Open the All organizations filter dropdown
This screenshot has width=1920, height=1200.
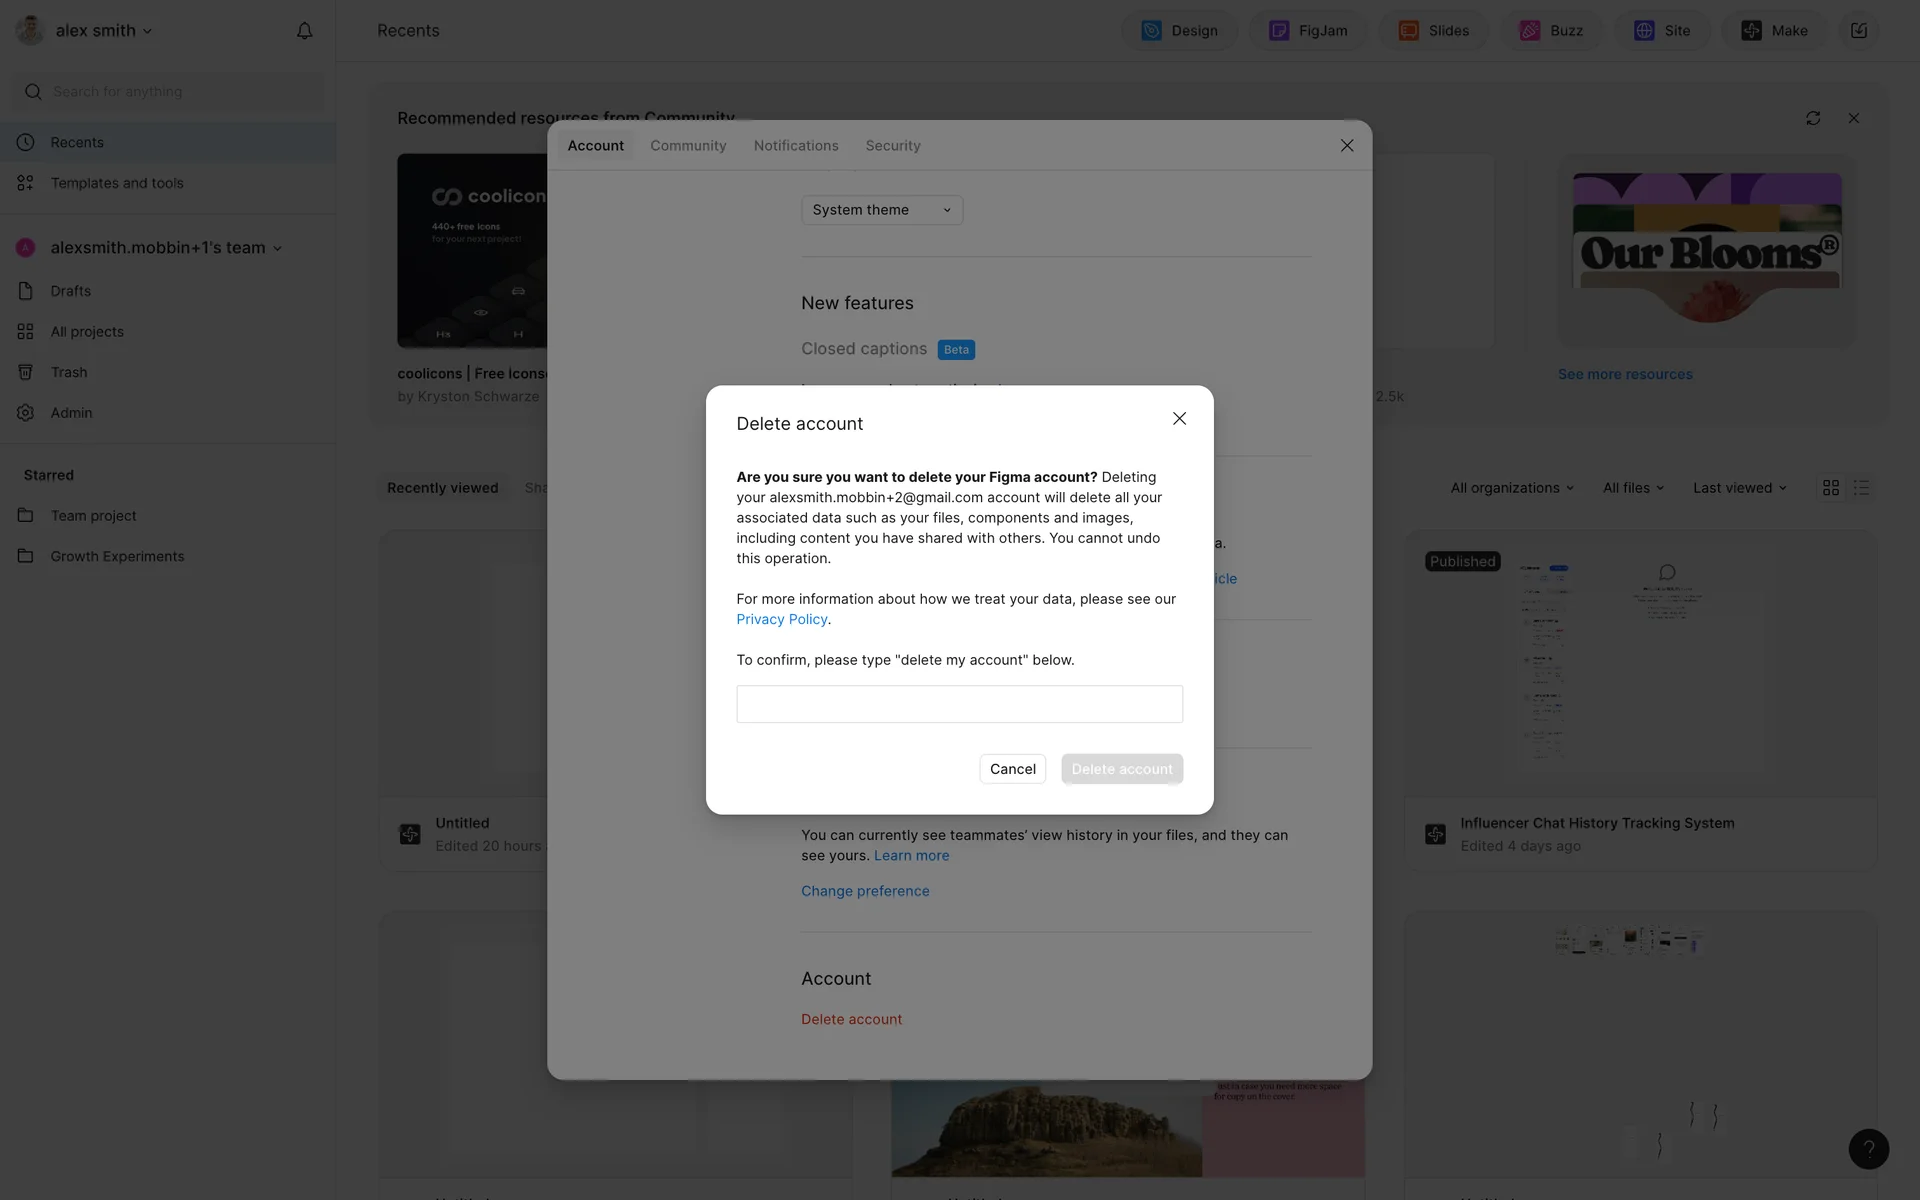pos(1512,488)
